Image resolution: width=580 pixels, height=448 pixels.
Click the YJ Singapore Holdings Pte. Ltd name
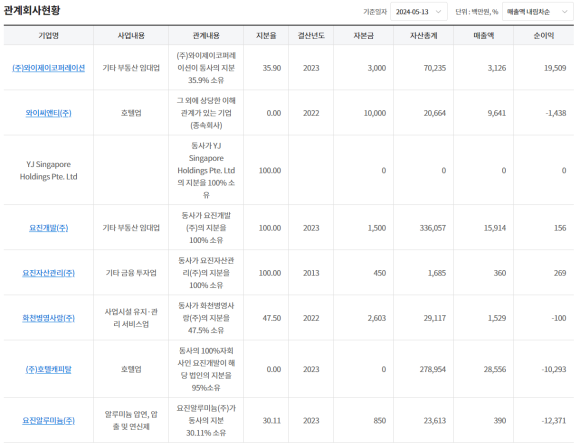(48, 171)
